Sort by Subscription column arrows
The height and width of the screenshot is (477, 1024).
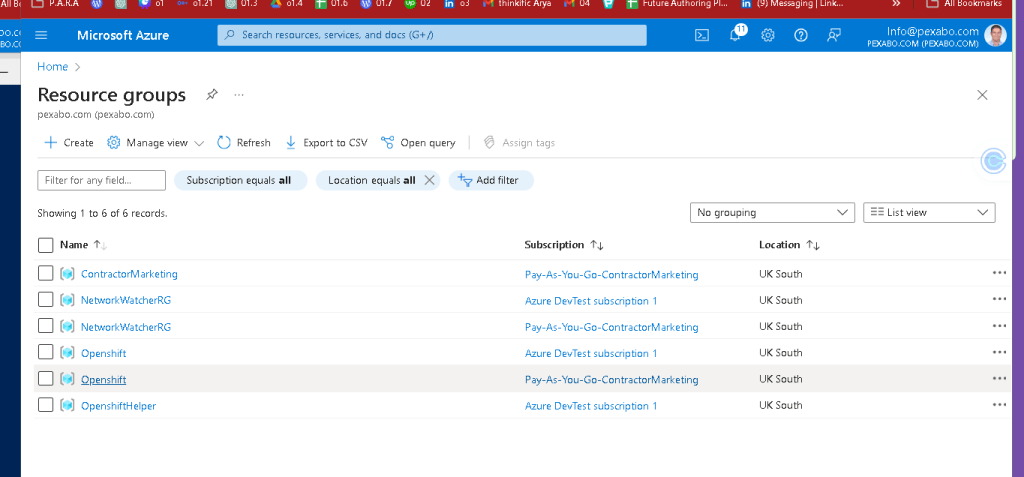pyautogui.click(x=597, y=245)
